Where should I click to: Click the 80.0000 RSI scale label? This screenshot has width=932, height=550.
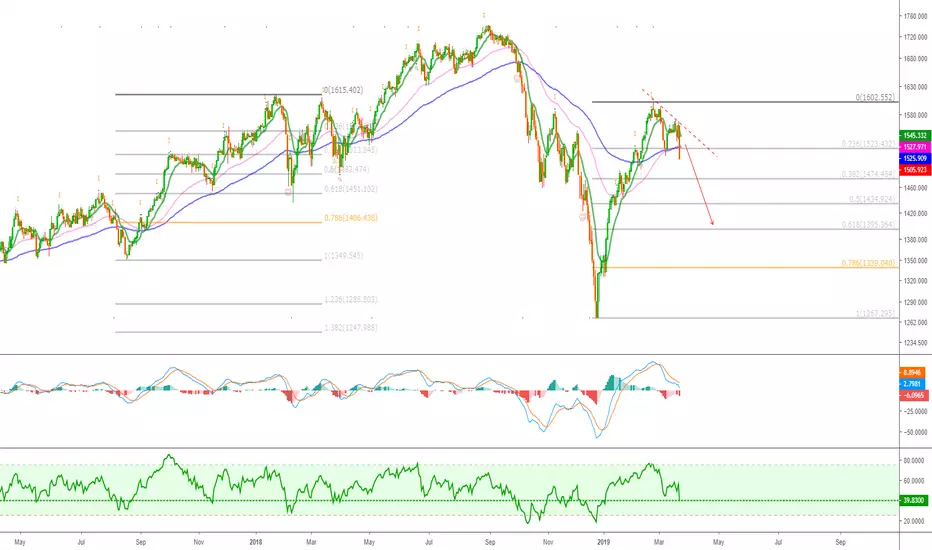pos(914,460)
